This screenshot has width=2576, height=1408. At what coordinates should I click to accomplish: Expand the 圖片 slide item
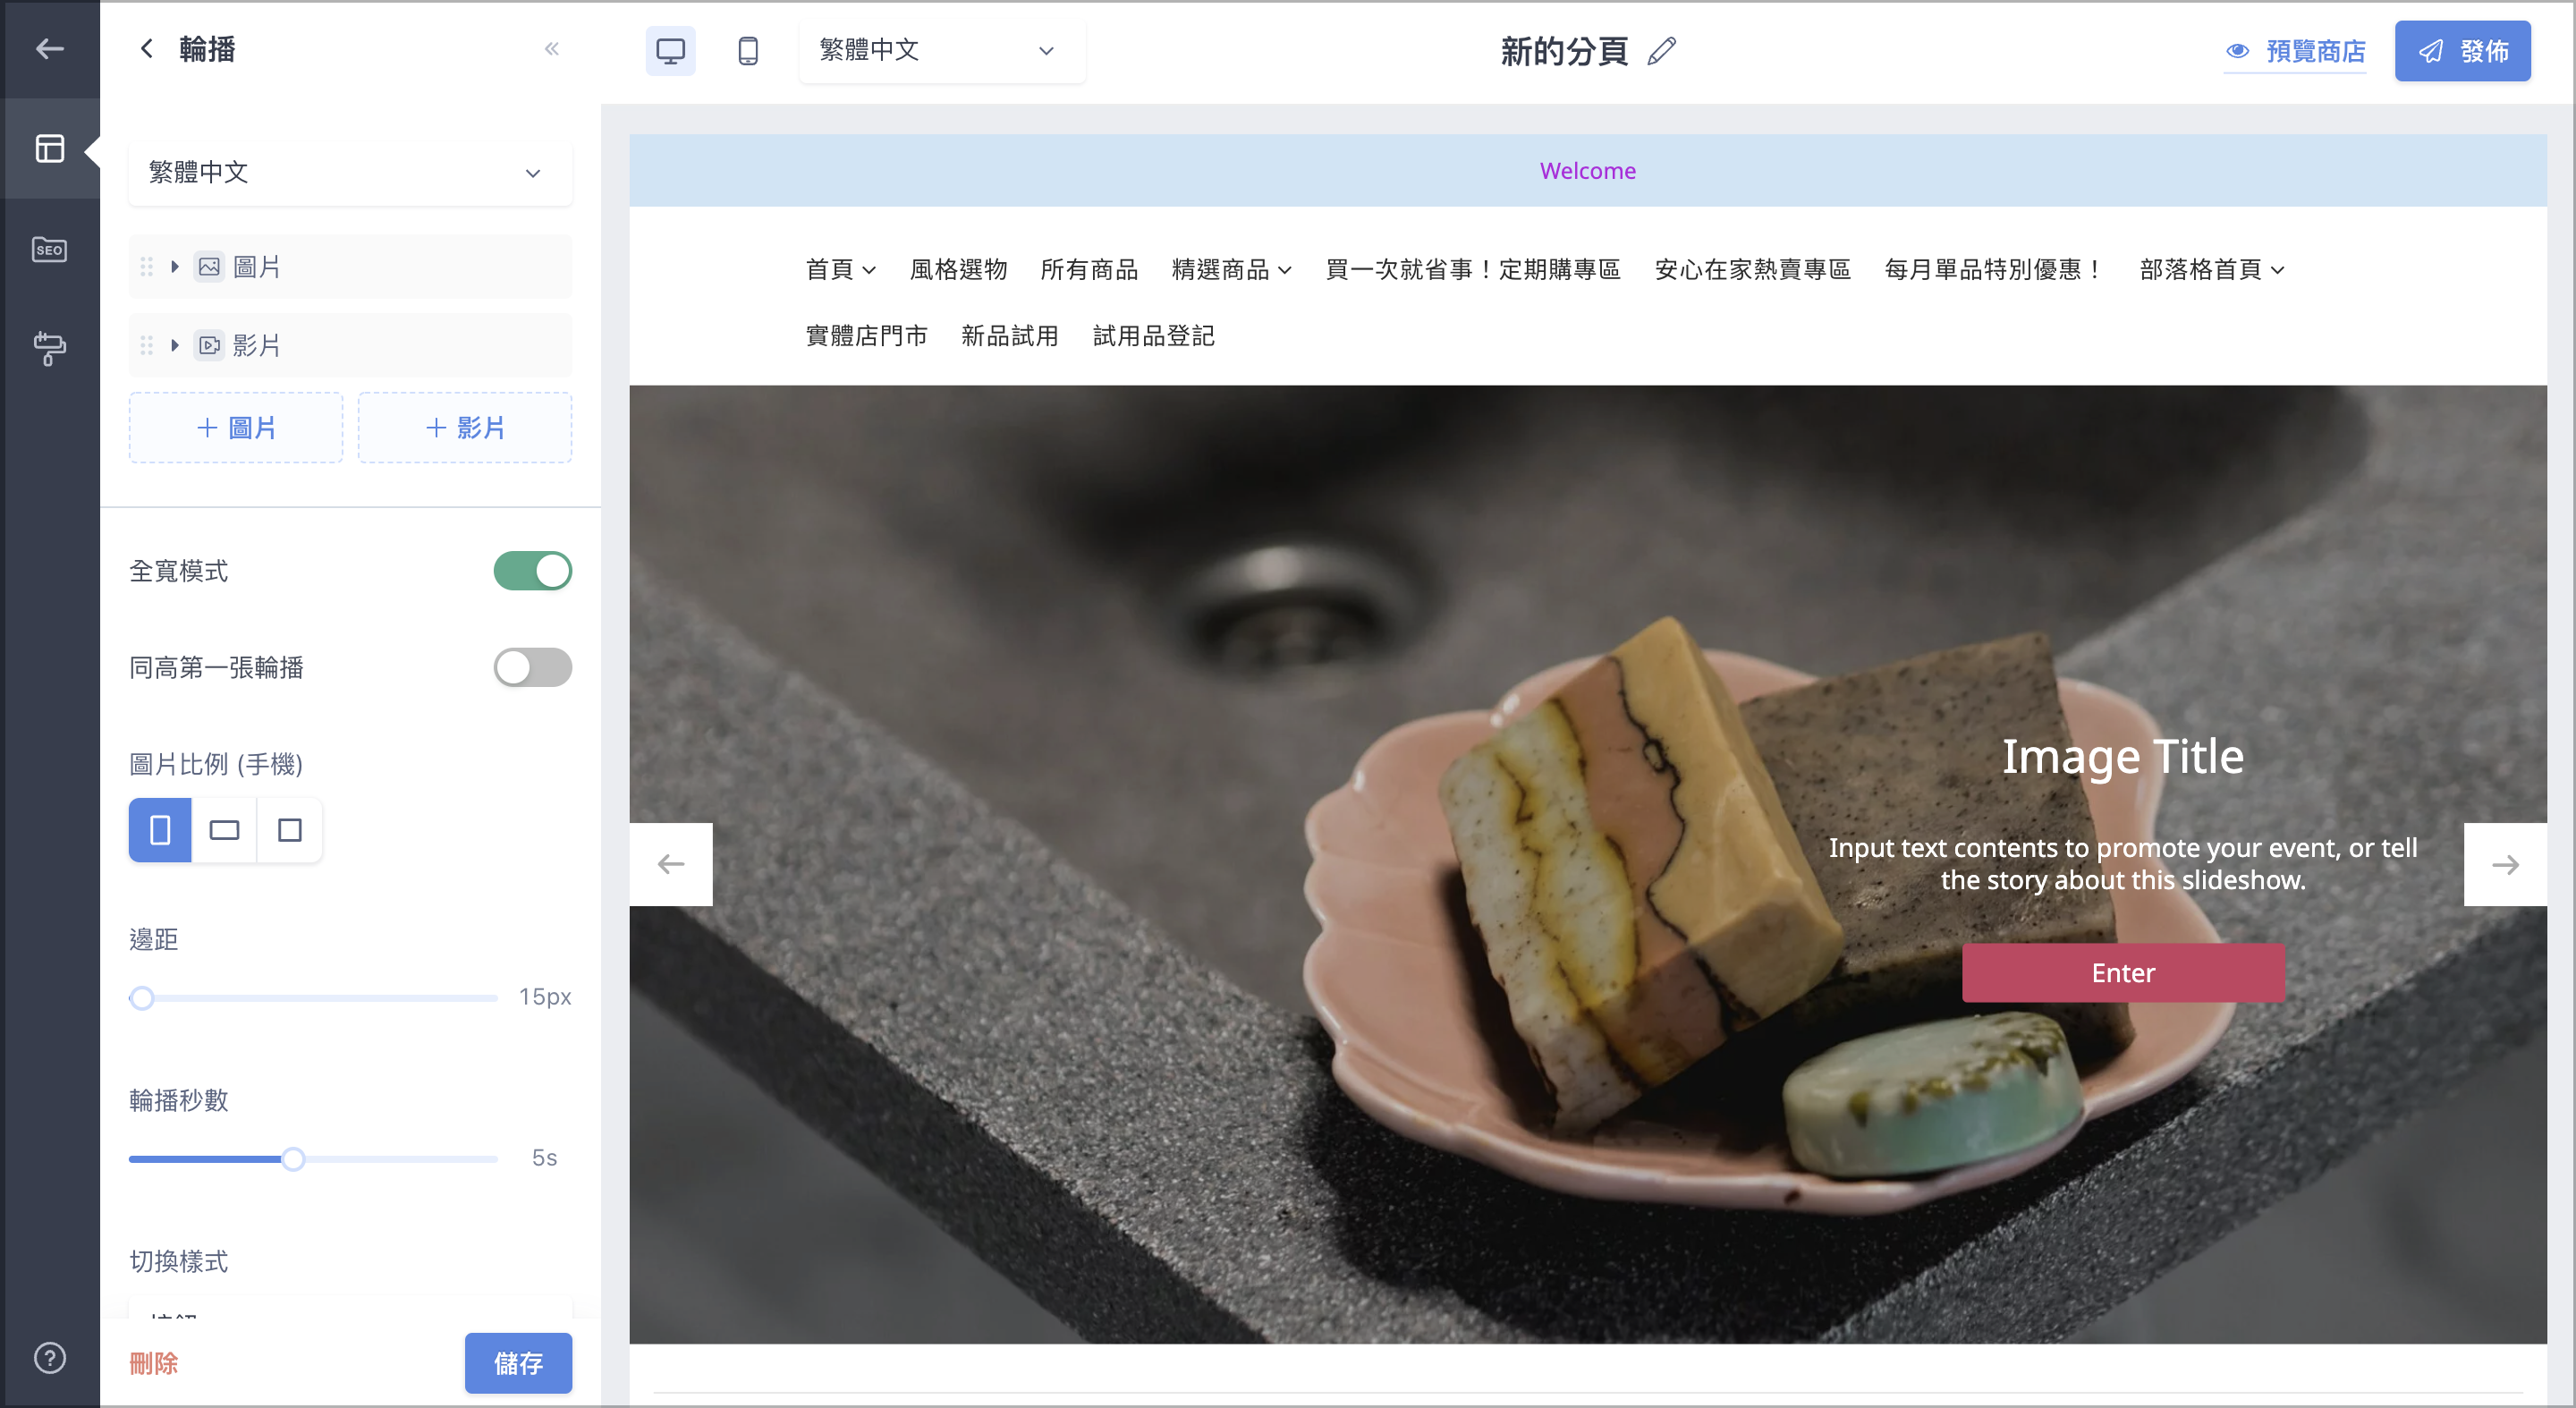pyautogui.click(x=175, y=267)
